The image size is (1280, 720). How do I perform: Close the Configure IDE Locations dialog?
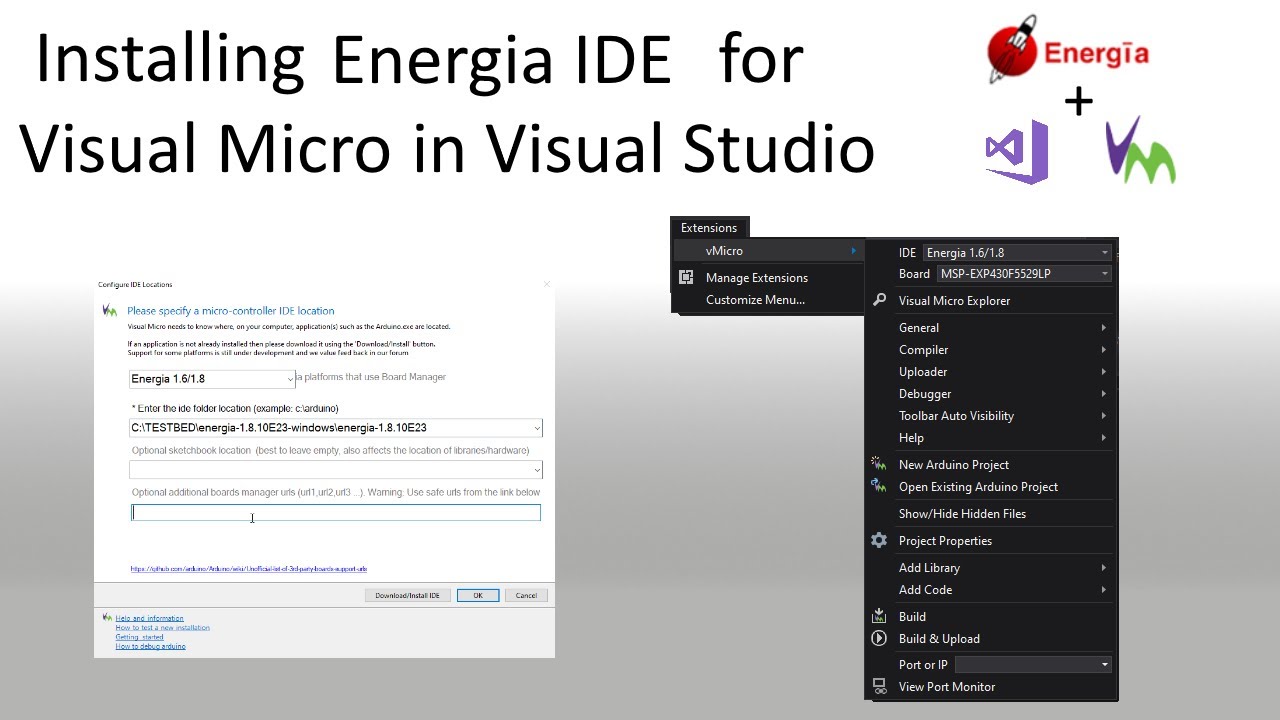[x=546, y=284]
